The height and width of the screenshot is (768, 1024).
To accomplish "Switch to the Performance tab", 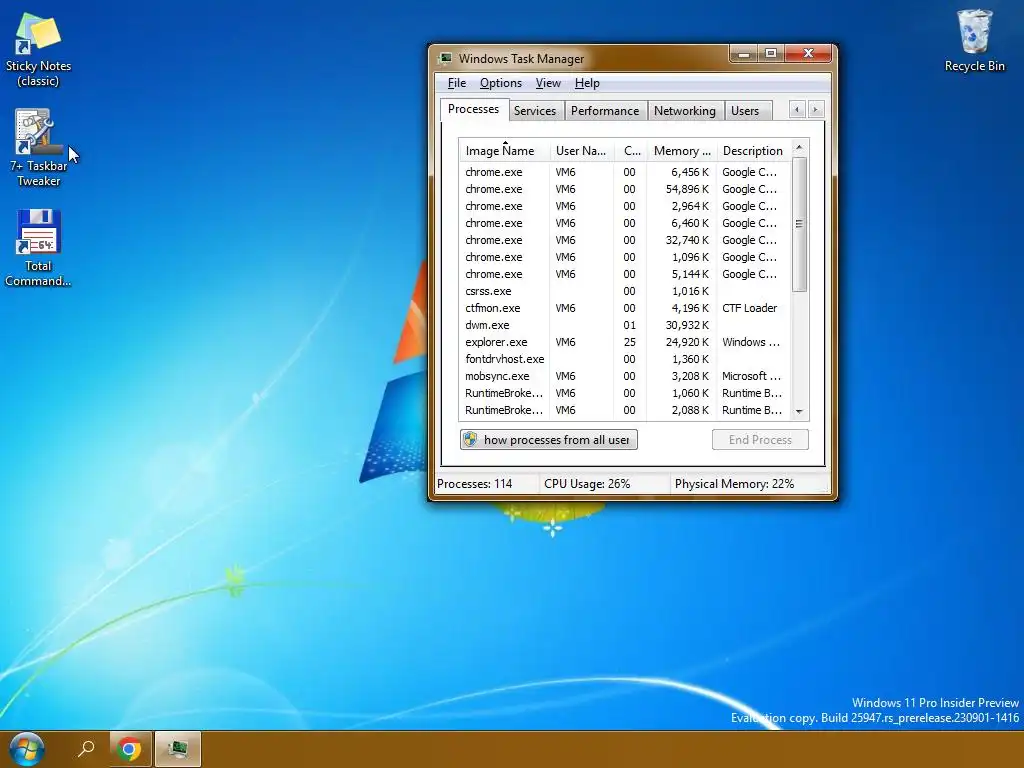I will point(605,110).
